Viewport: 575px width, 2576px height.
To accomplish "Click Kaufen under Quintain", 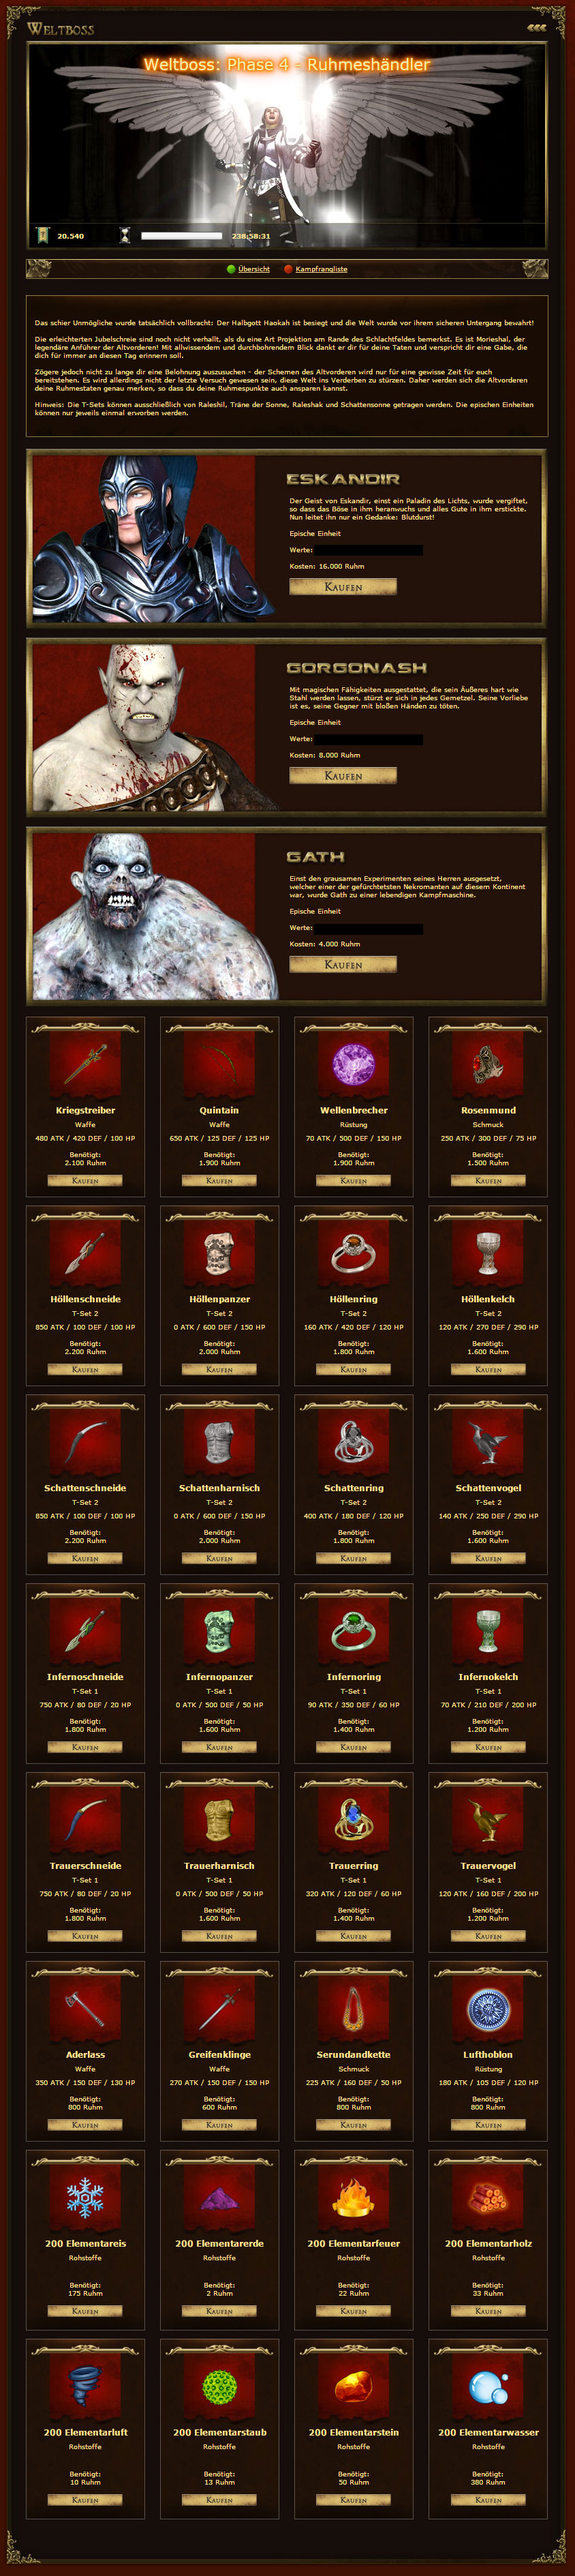I will click(x=219, y=1181).
